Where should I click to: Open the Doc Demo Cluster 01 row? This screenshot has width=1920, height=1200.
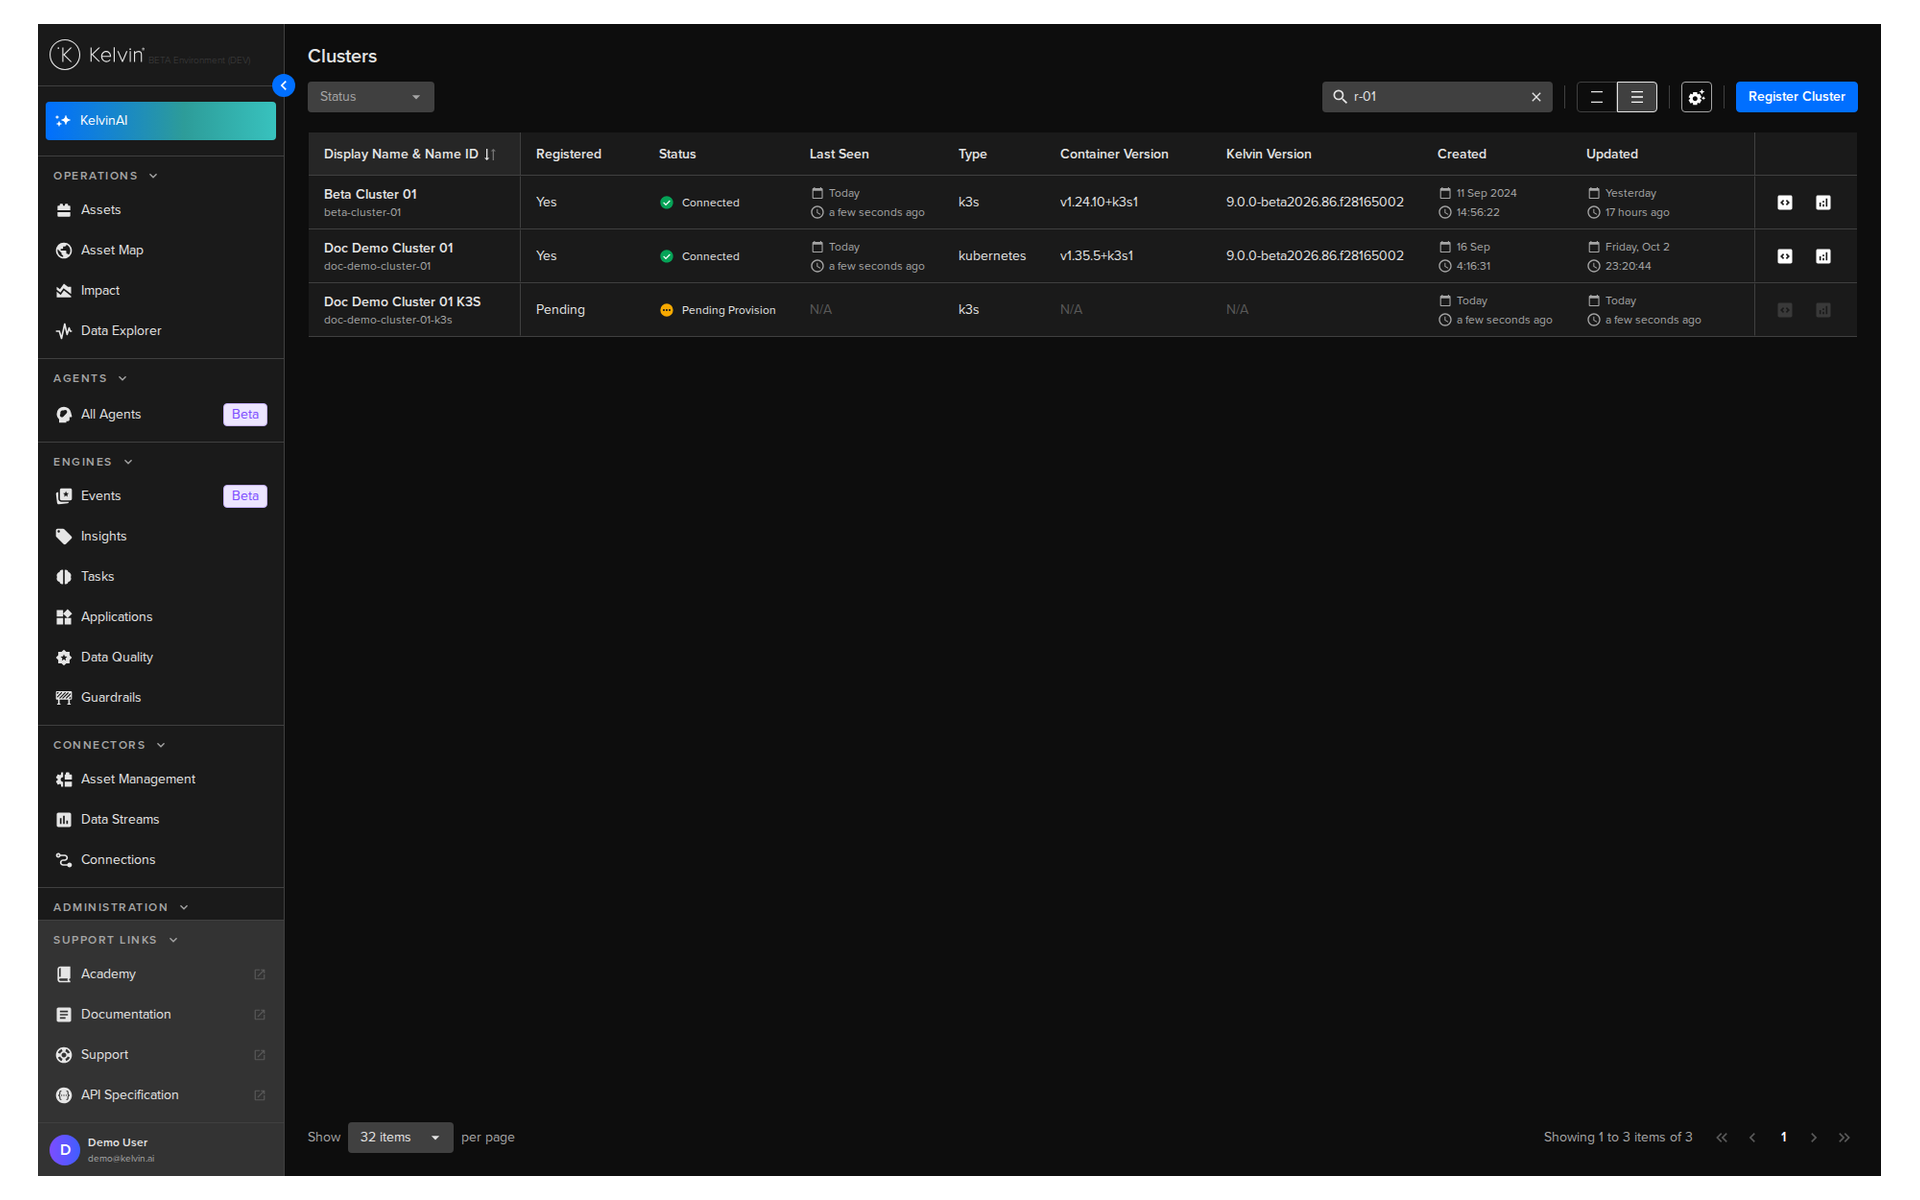(1082, 257)
